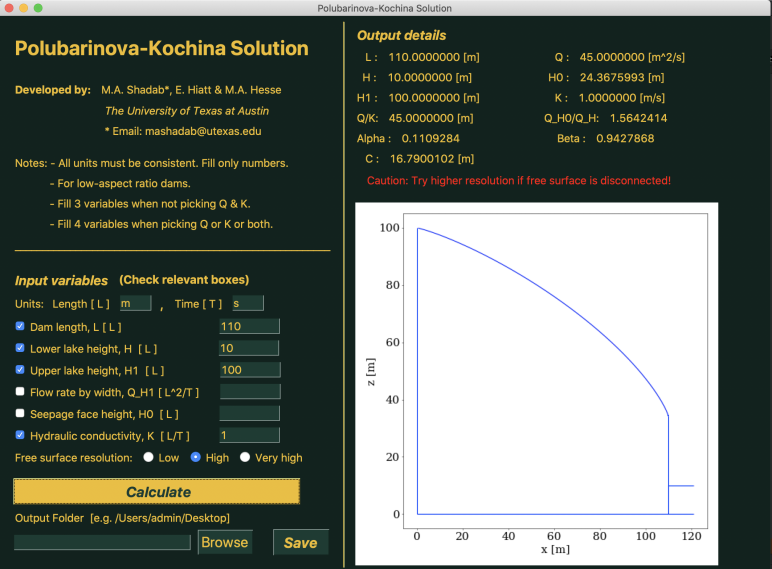This screenshot has height=569, width=772.
Task: Select Very high free surface resolution
Action: click(x=245, y=457)
